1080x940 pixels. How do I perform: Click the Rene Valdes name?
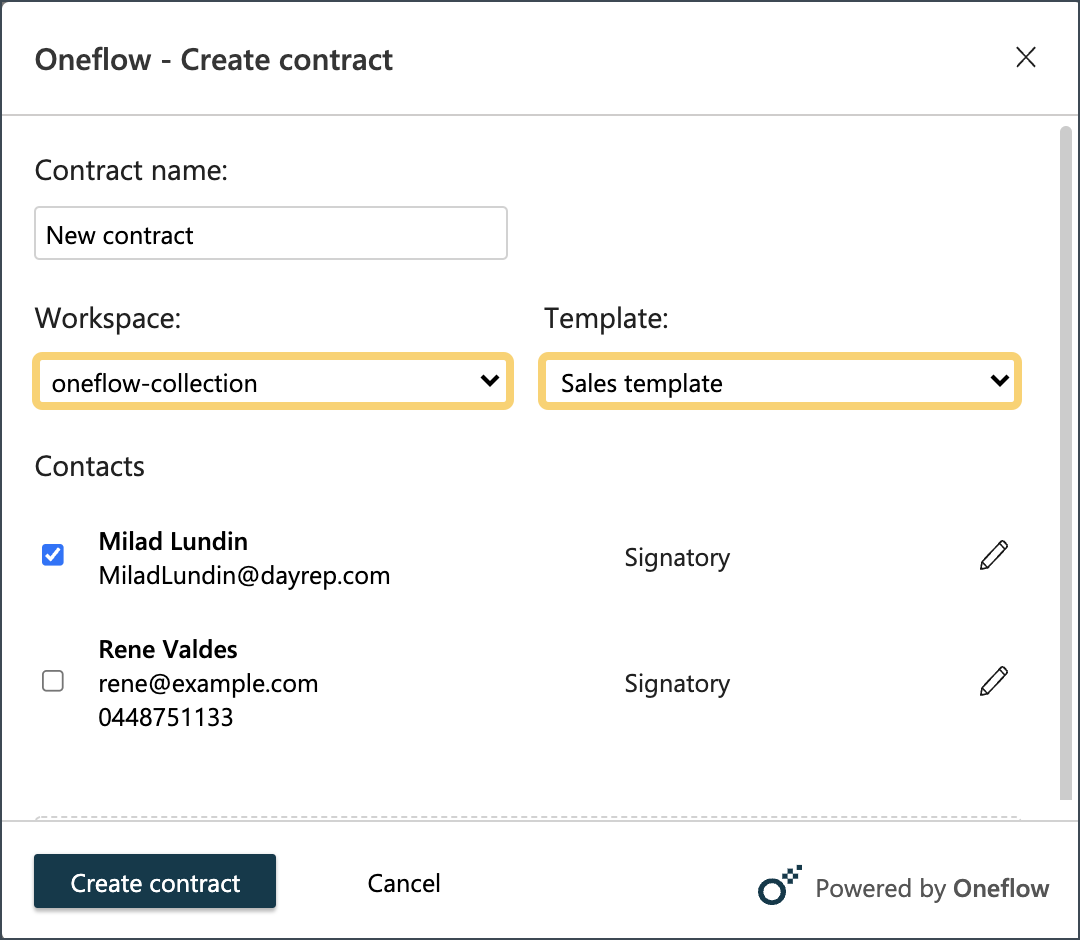pos(168,649)
